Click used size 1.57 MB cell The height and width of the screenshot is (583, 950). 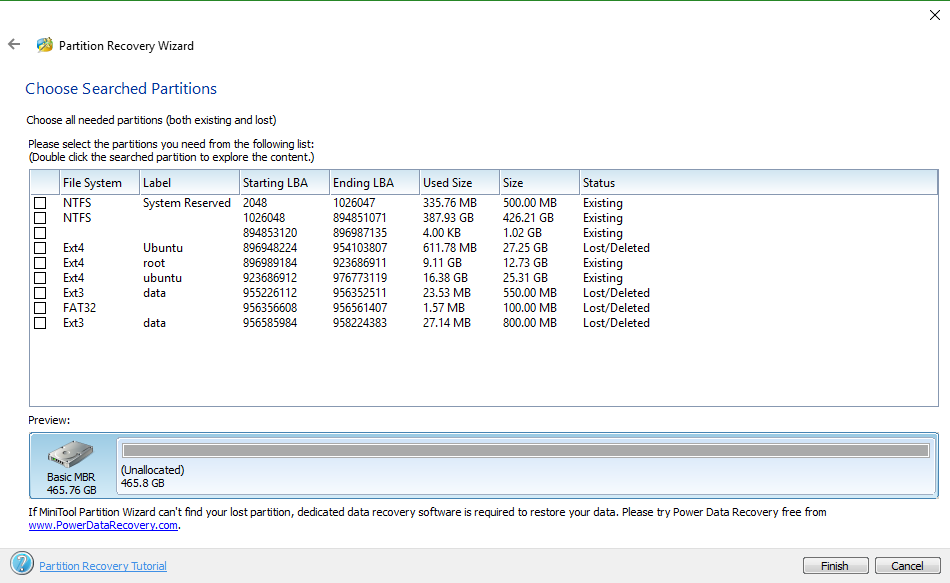[x=444, y=308]
